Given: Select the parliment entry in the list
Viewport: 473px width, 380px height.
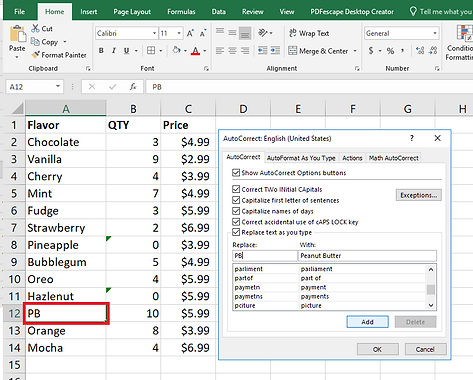Looking at the screenshot, I should click(329, 269).
